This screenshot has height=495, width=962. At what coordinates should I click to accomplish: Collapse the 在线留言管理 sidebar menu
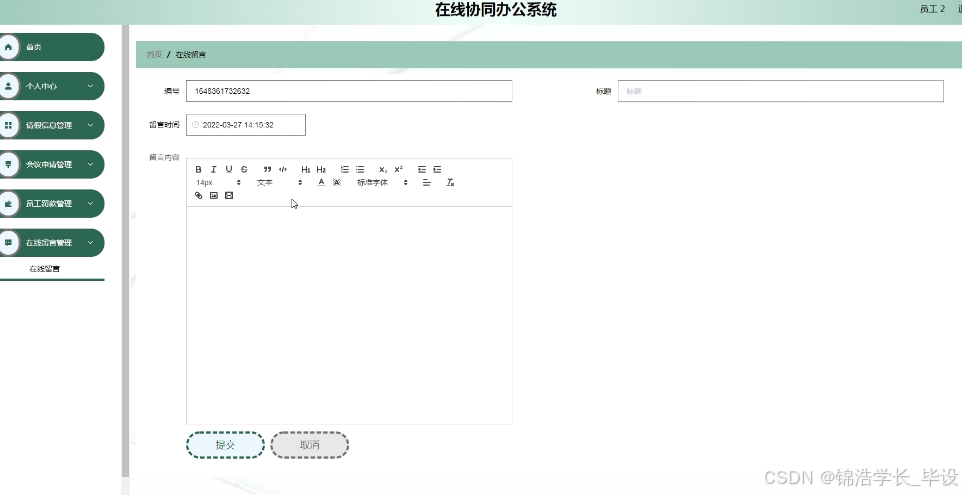[52, 242]
